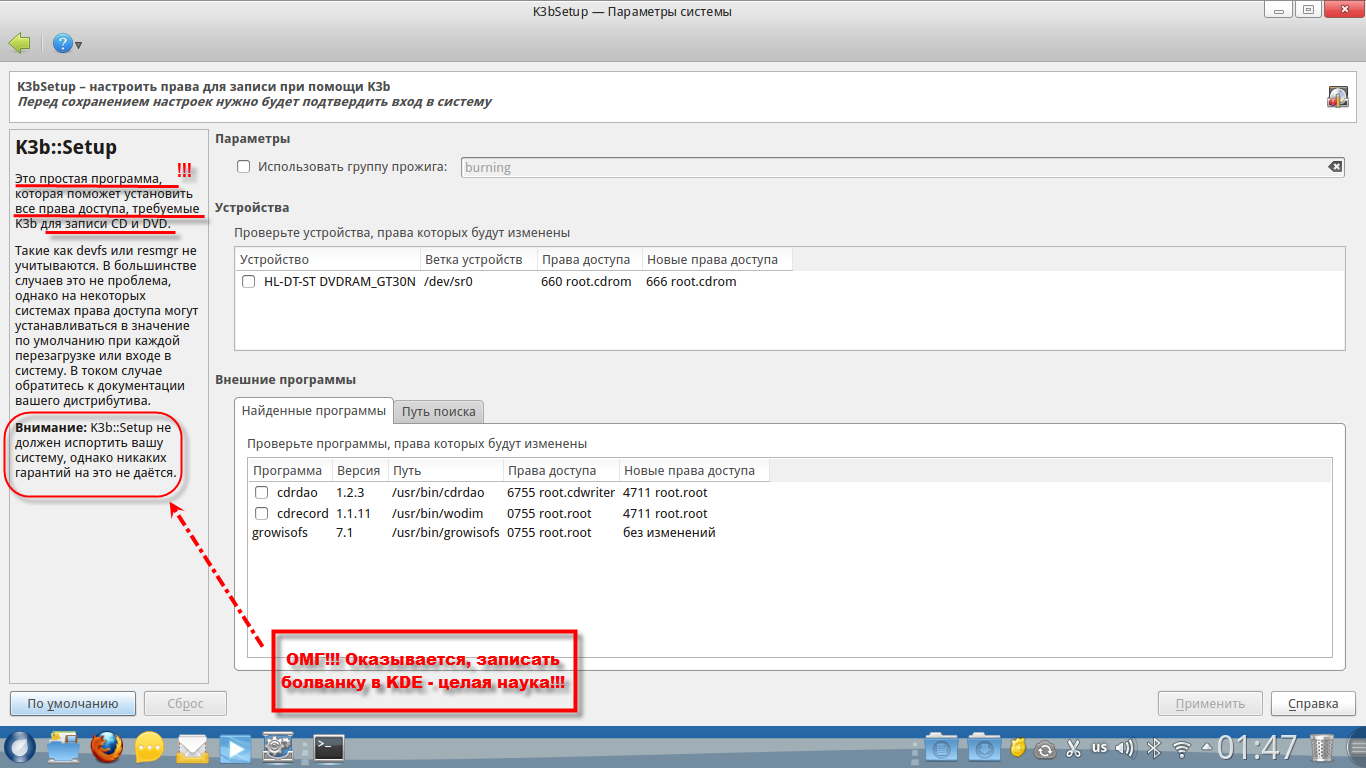This screenshot has height=768, width=1366.
Task: Switch to the Найденные программы tab
Action: click(x=313, y=411)
